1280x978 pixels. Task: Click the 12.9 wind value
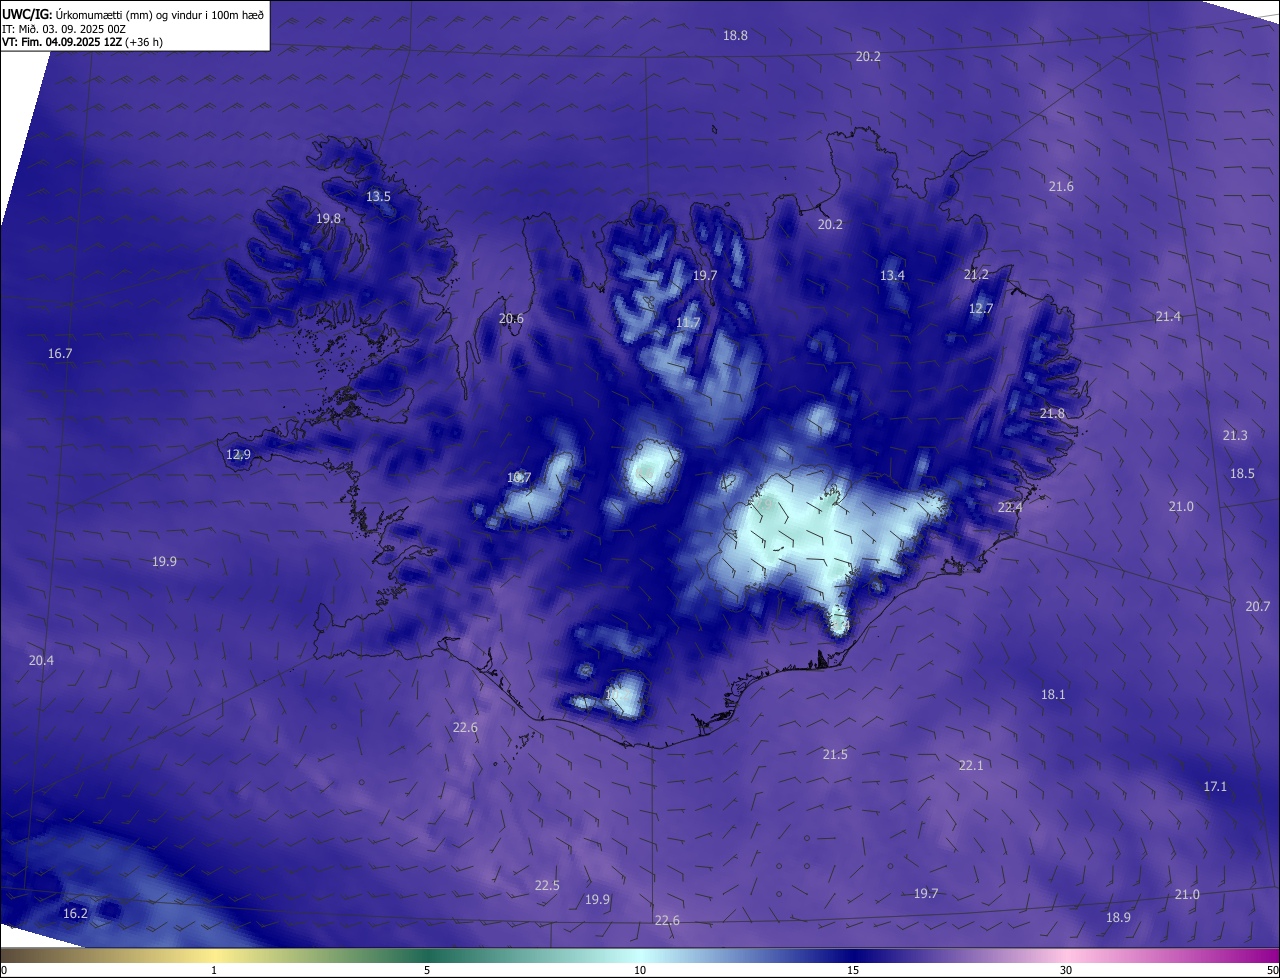pyautogui.click(x=238, y=454)
